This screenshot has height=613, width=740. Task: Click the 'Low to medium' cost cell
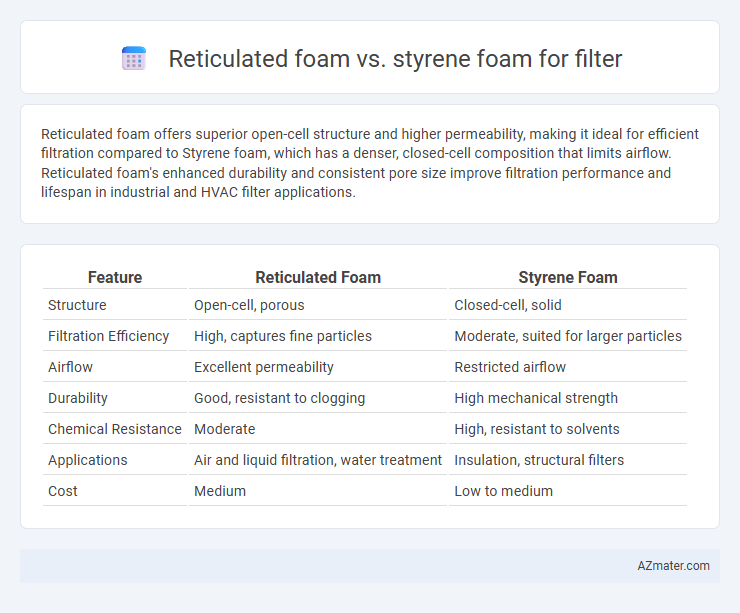503,491
